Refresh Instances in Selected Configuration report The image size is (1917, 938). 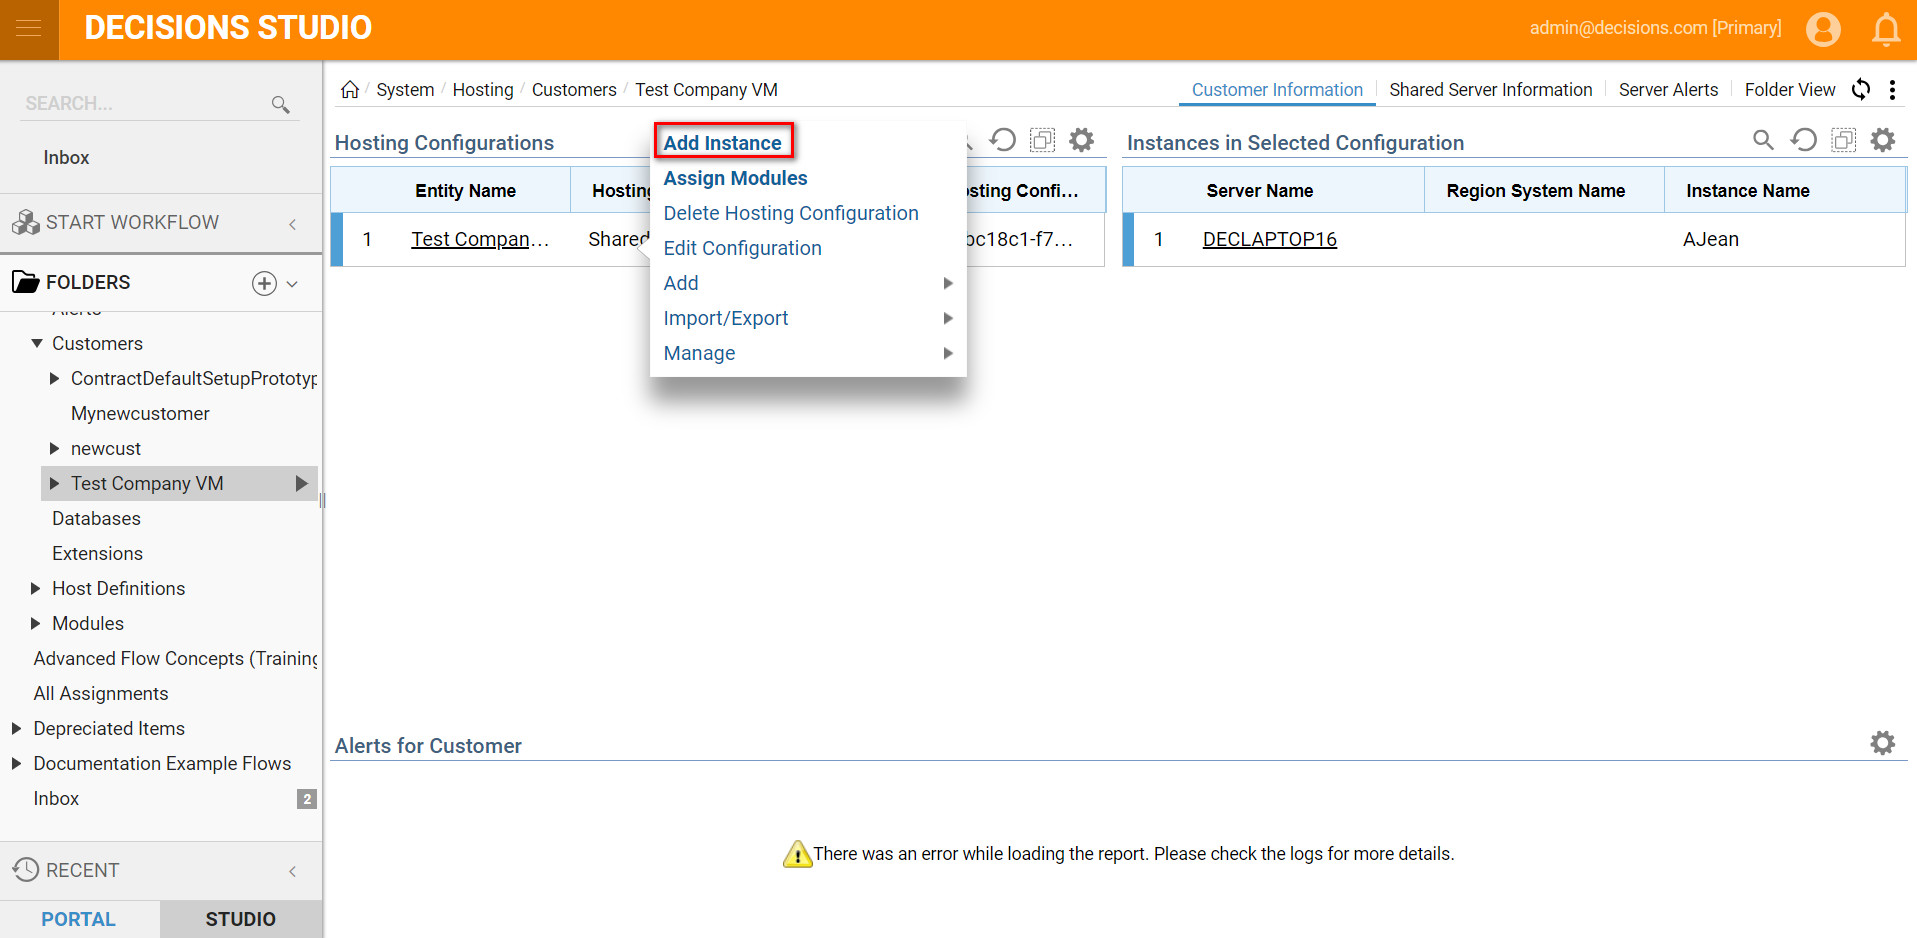pos(1804,140)
